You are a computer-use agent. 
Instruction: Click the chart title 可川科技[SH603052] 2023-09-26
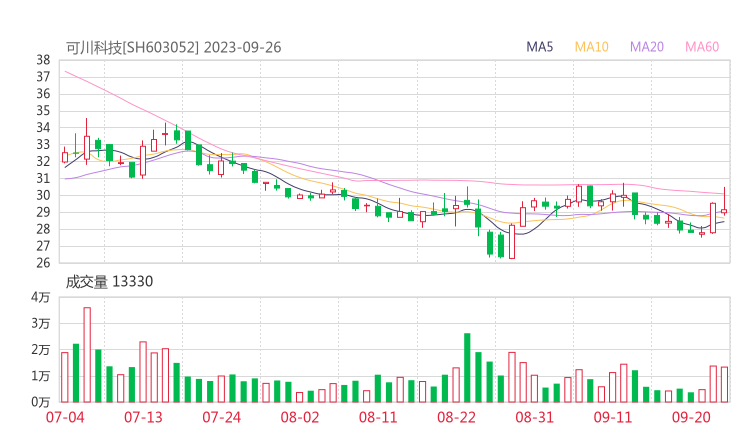point(173,47)
